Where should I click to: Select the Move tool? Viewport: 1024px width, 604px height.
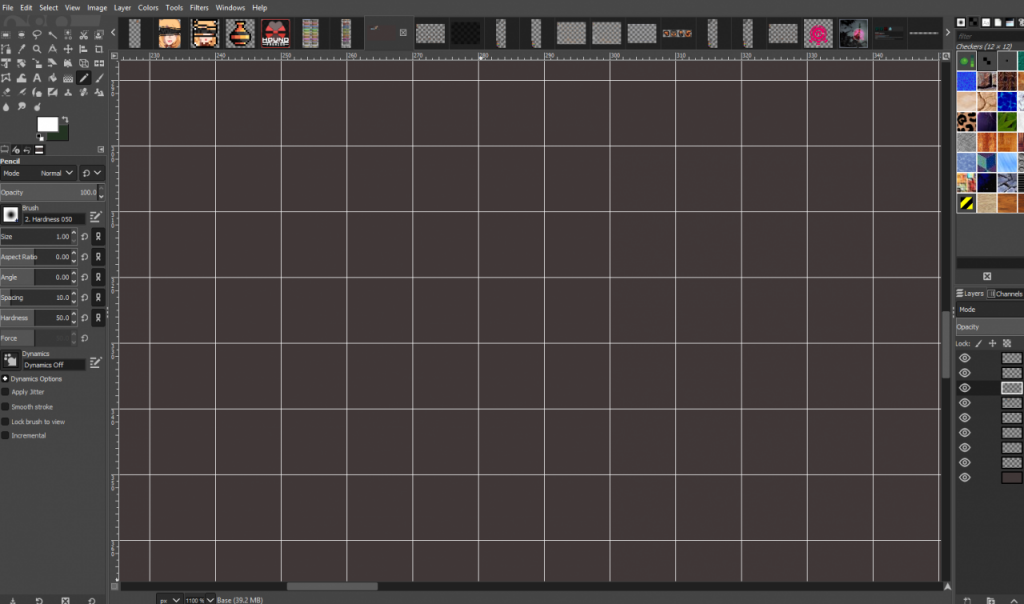[x=68, y=47]
